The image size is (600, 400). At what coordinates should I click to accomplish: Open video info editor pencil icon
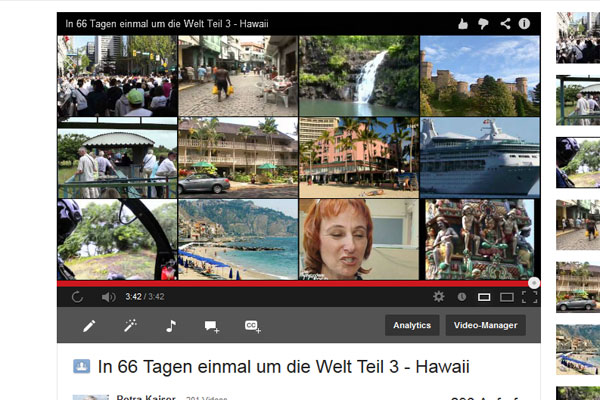[89, 326]
